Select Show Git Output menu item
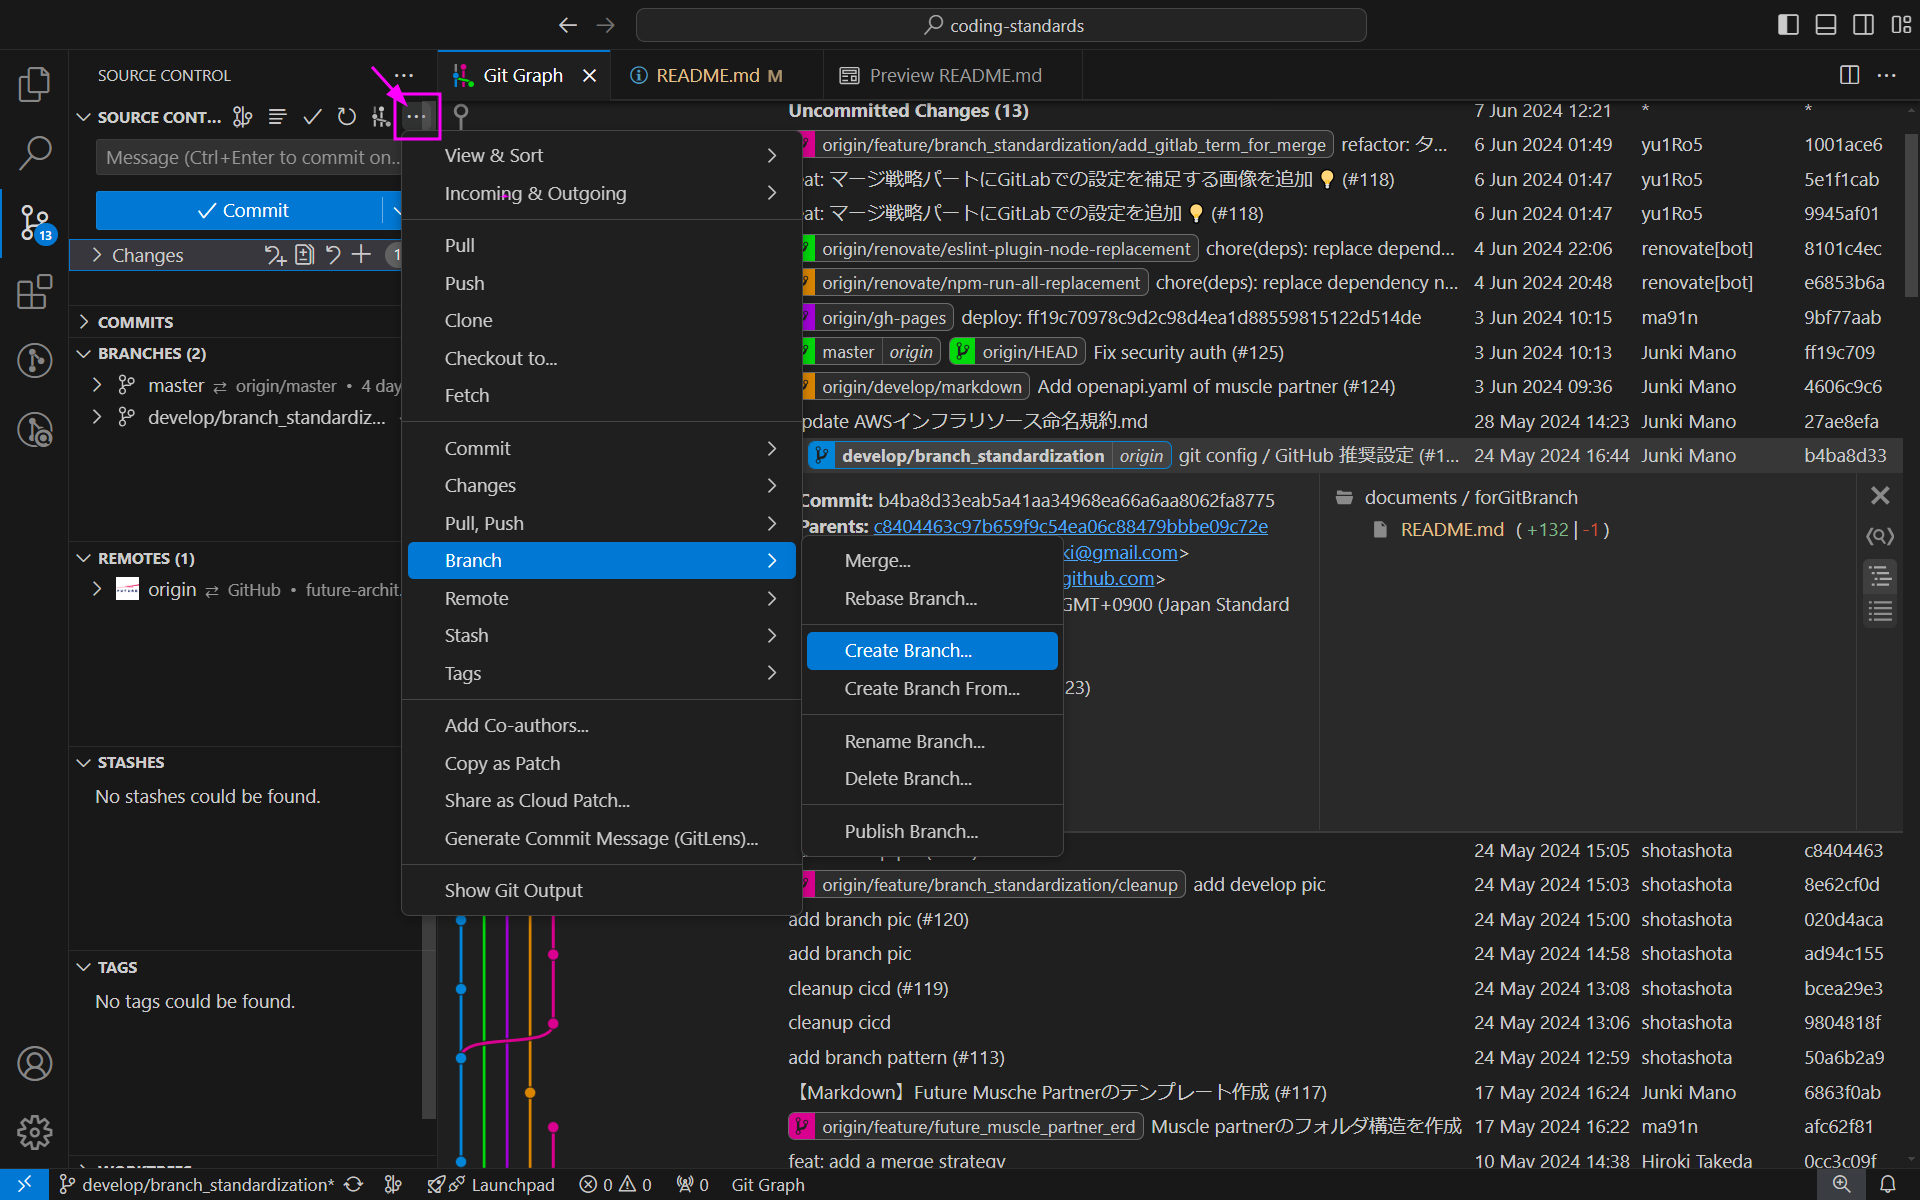Image resolution: width=1920 pixels, height=1200 pixels. (602, 890)
